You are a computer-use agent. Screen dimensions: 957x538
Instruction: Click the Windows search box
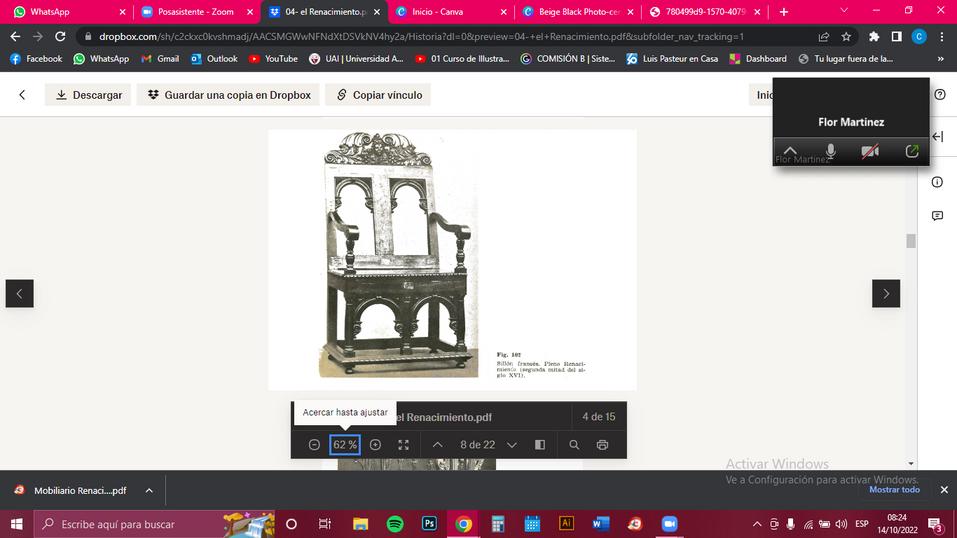point(154,524)
